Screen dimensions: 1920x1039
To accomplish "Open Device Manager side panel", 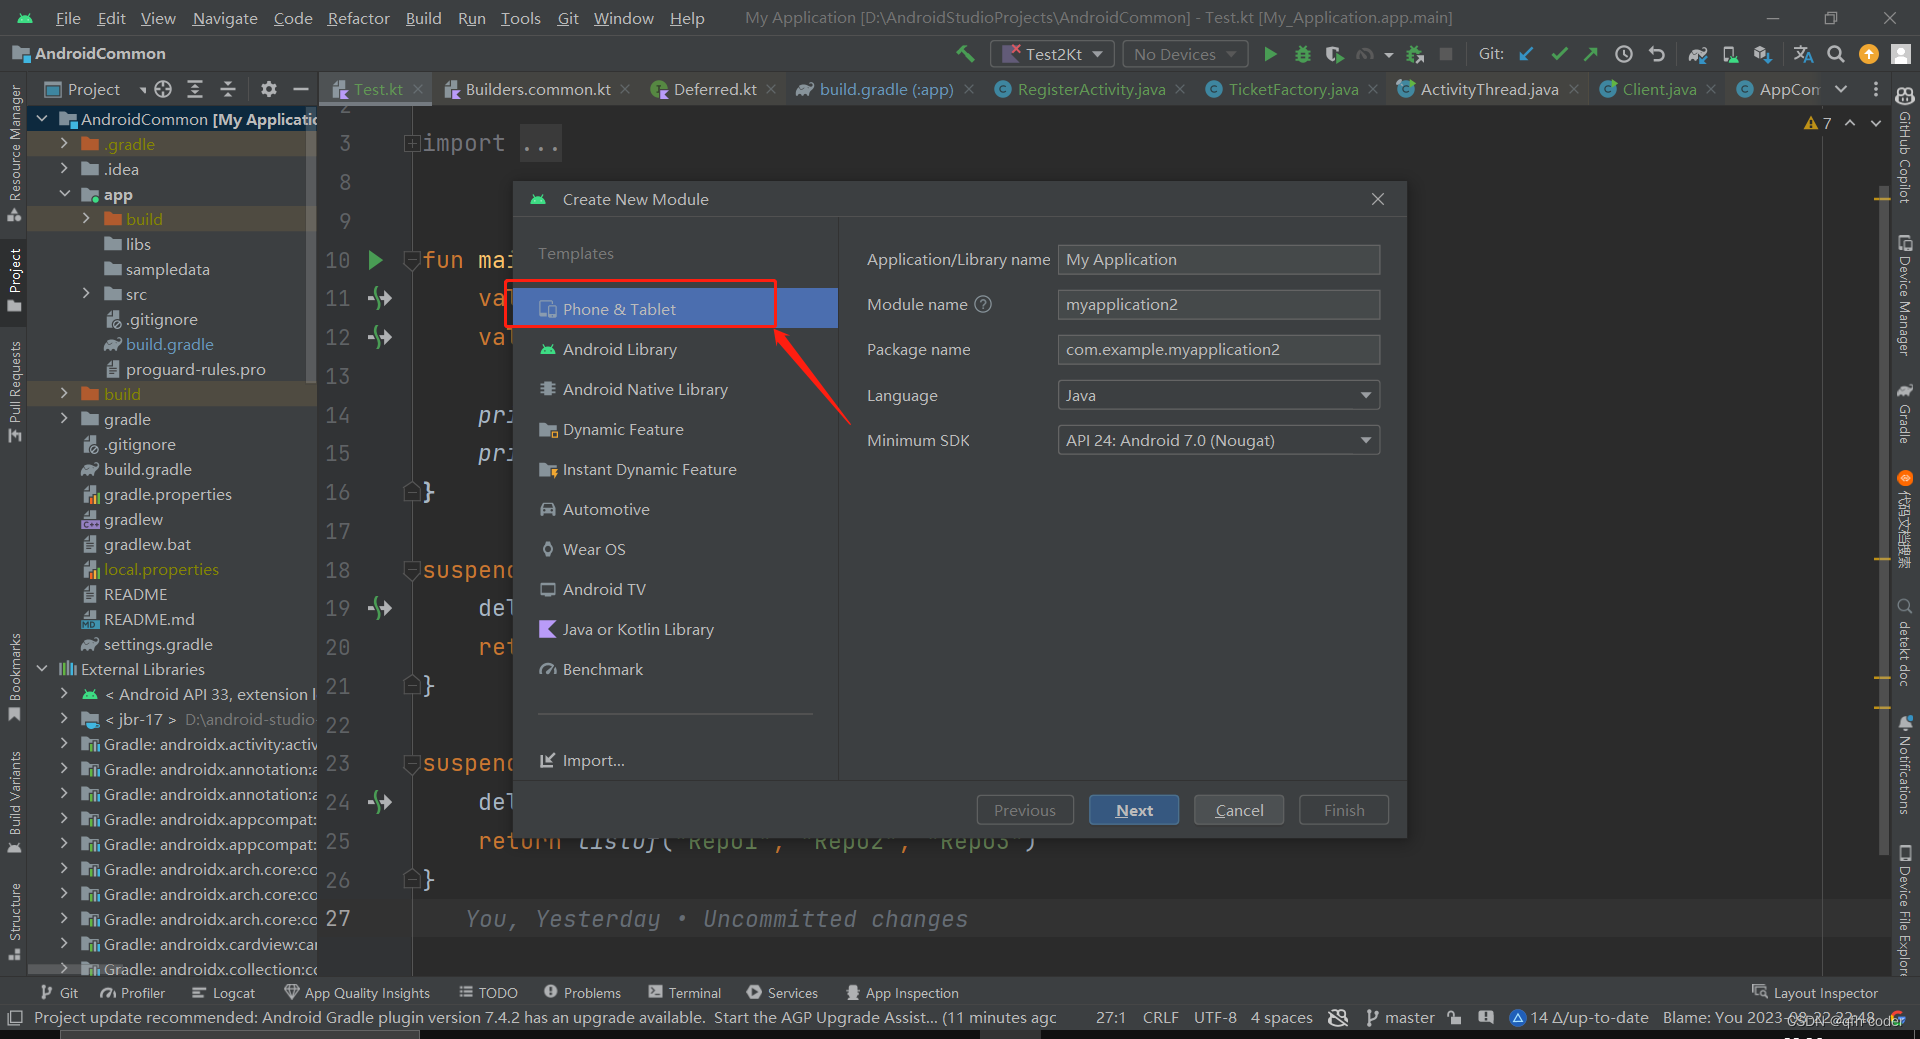I will tap(1904, 296).
